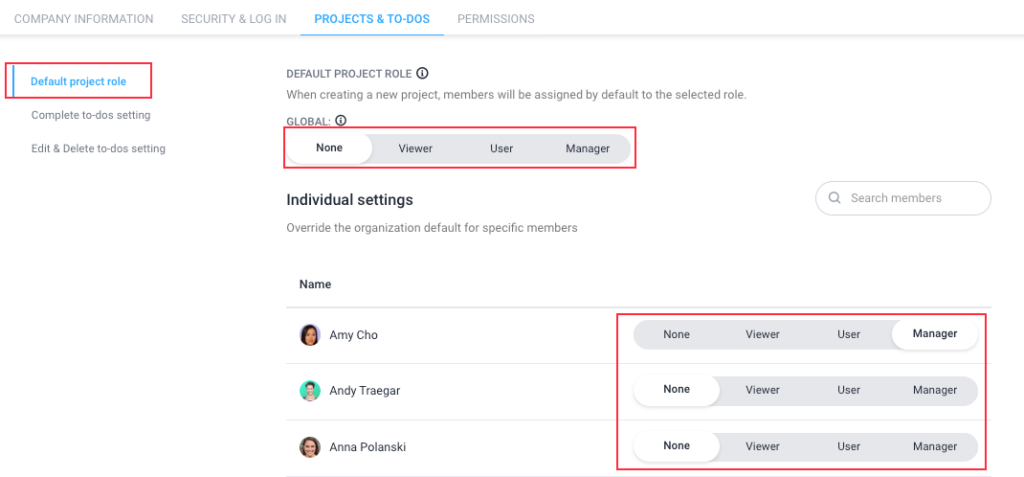The height and width of the screenshot is (477, 1024).
Task: Select Manager role for Anna Polanski
Action: pos(935,446)
